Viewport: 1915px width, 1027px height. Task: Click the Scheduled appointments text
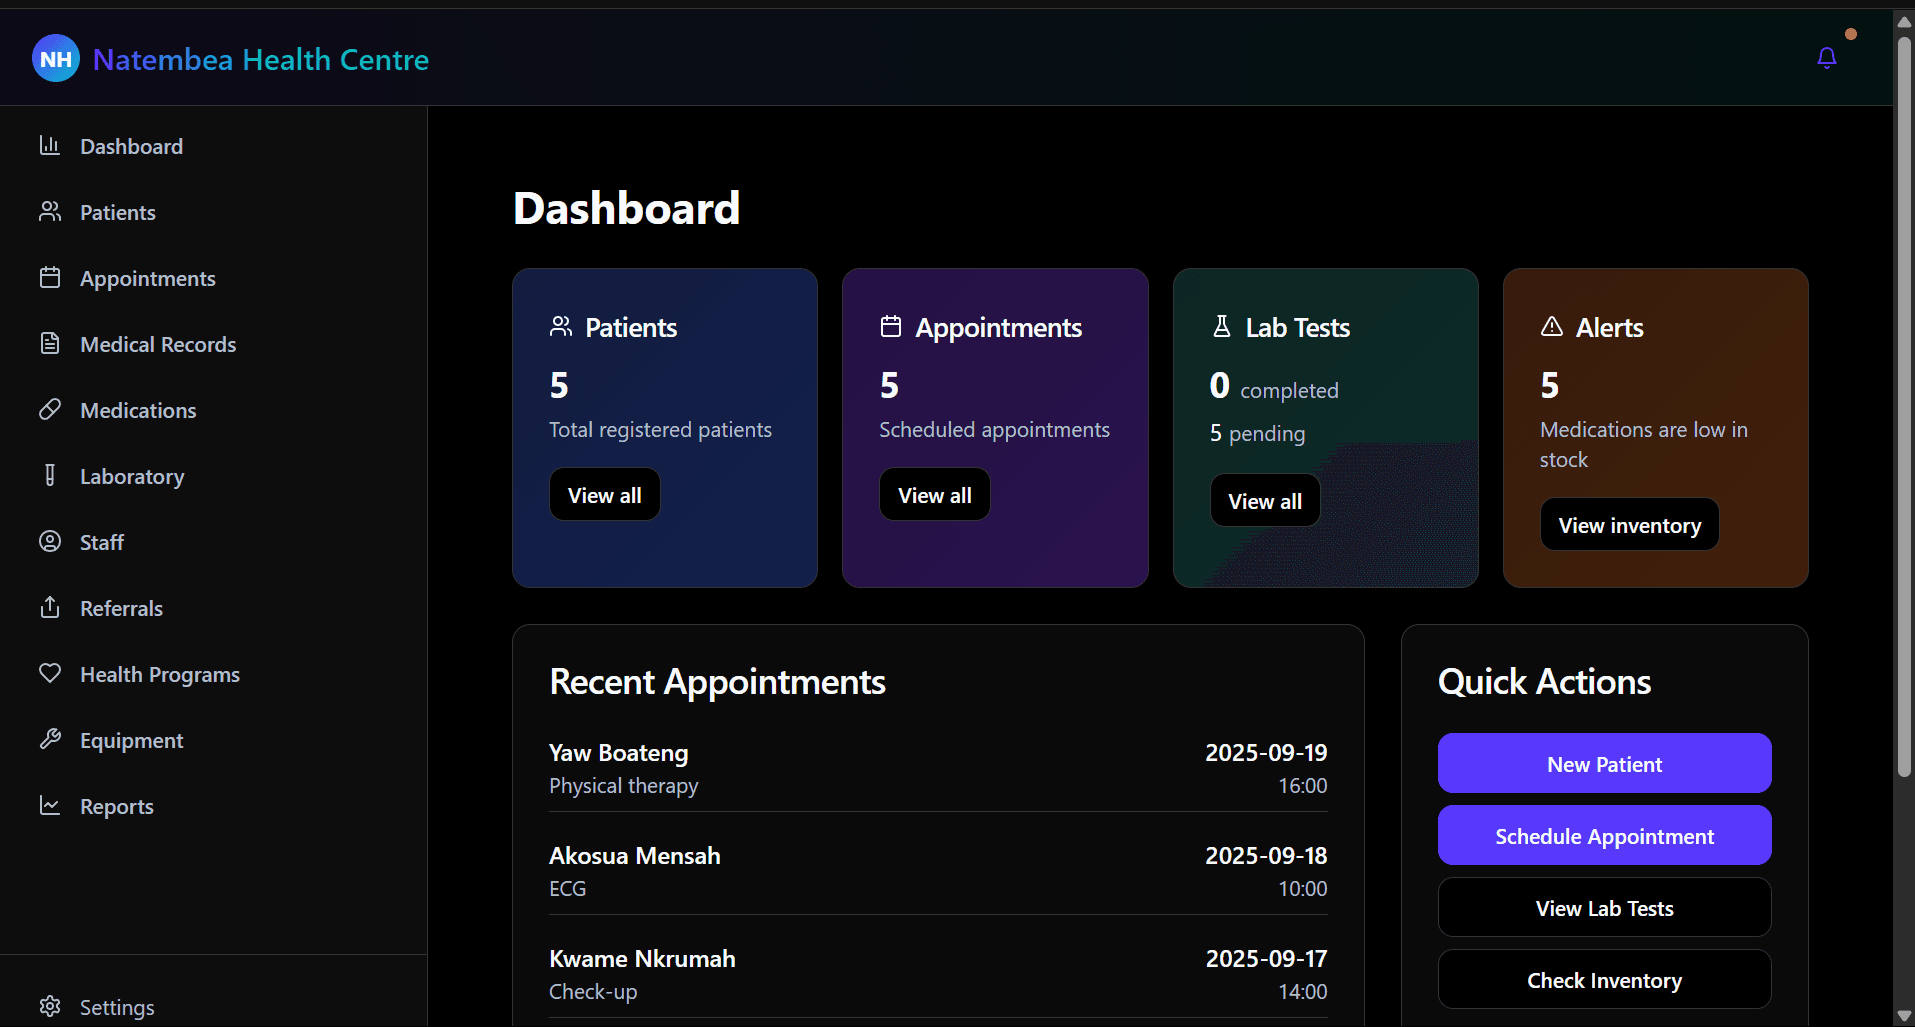[x=994, y=430]
